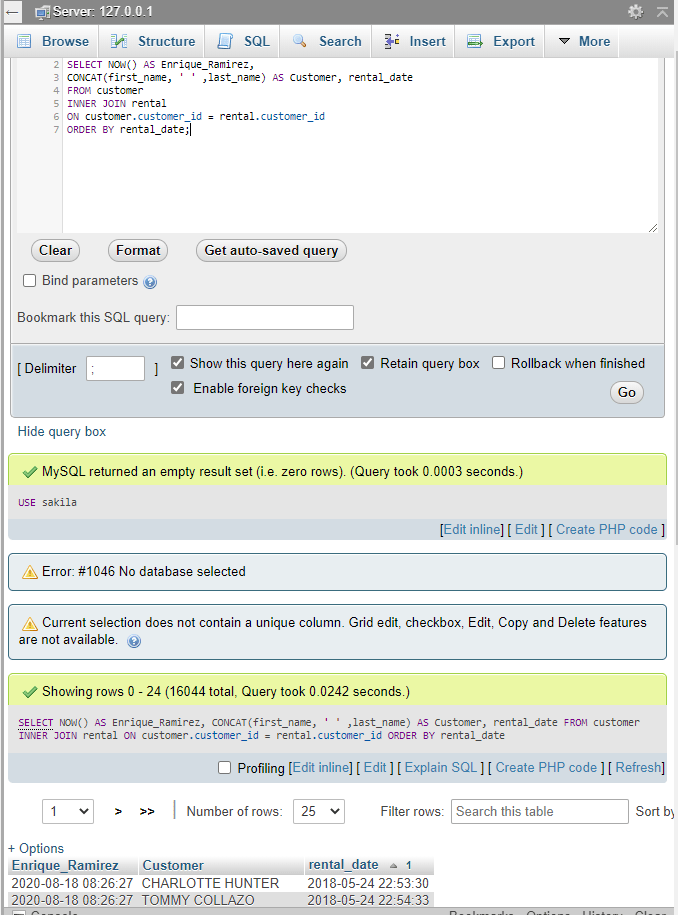This screenshot has width=678, height=915.
Task: Click Edit inline for USE sakila query
Action: (x=473, y=530)
